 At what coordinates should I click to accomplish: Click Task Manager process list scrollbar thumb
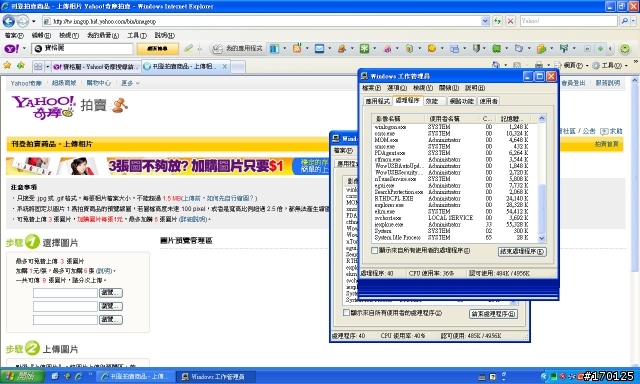pos(542,209)
